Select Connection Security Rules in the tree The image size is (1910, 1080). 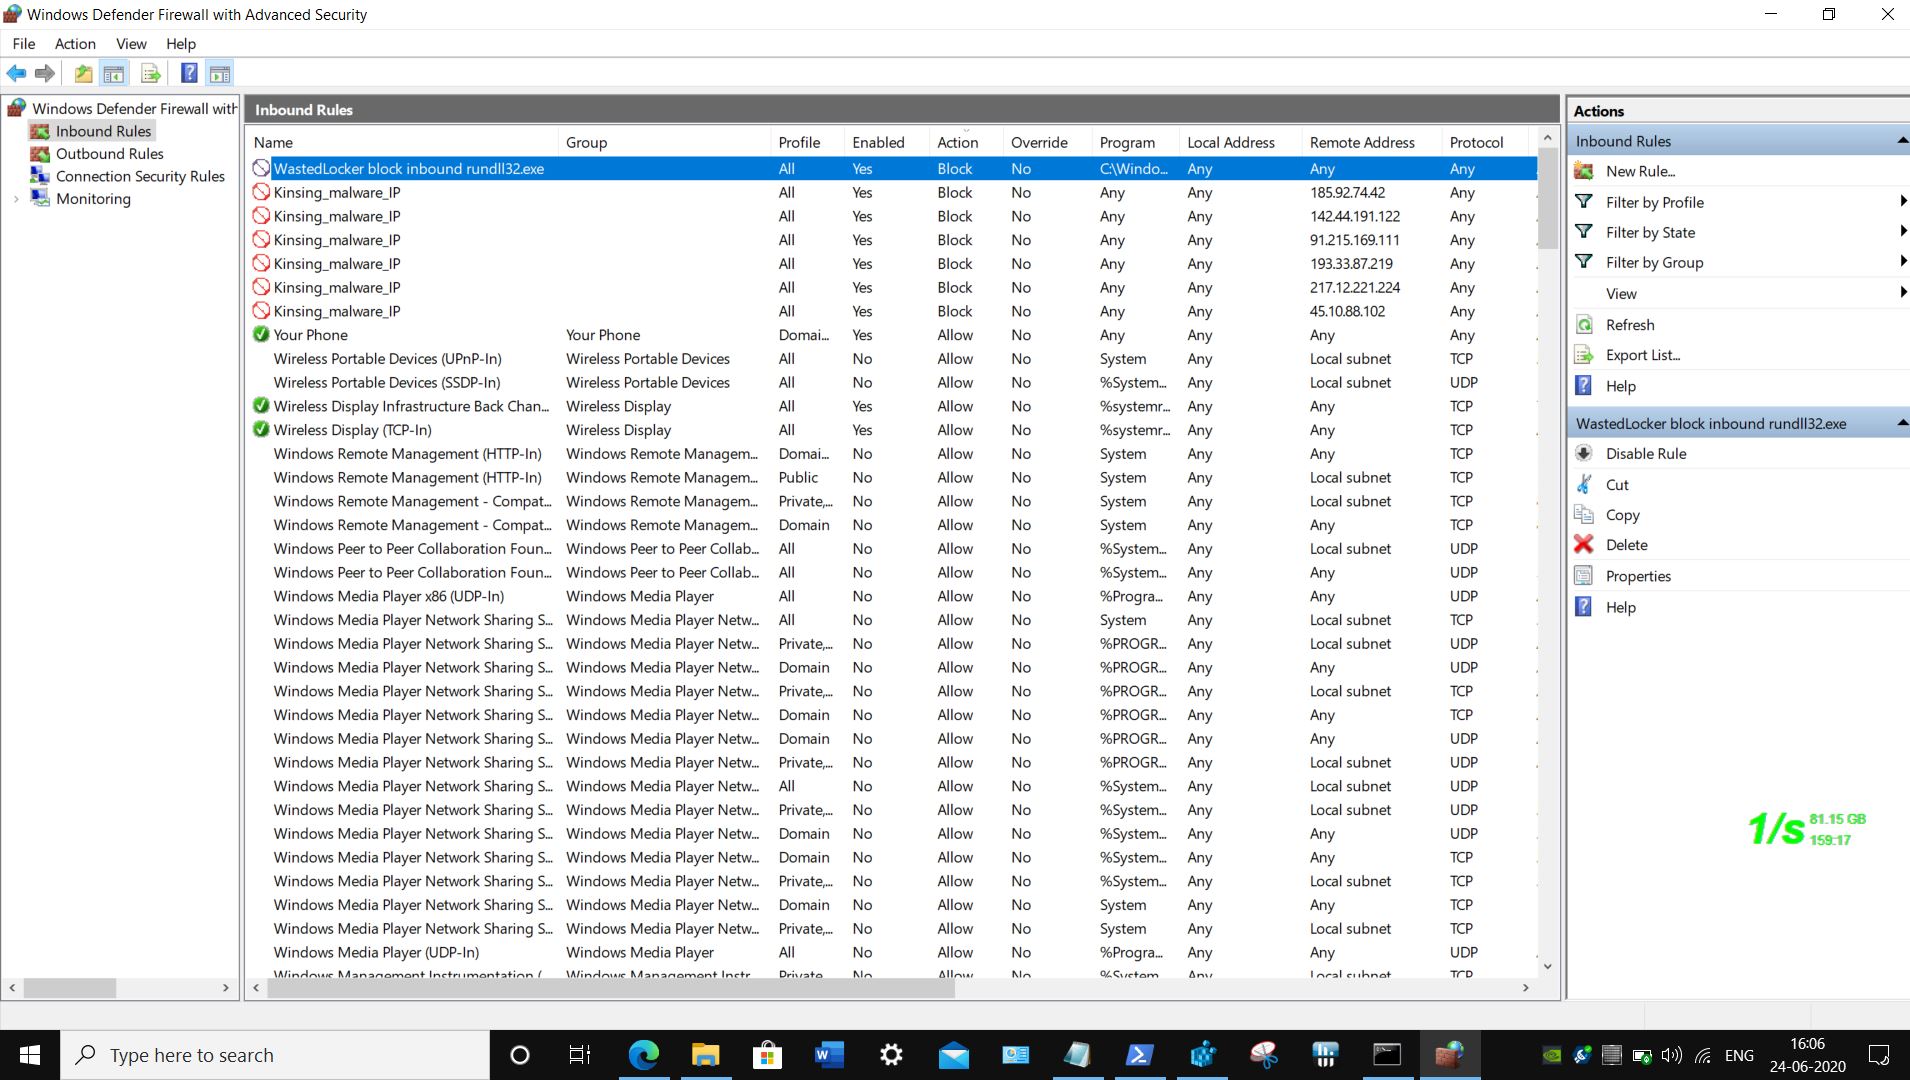(x=140, y=176)
